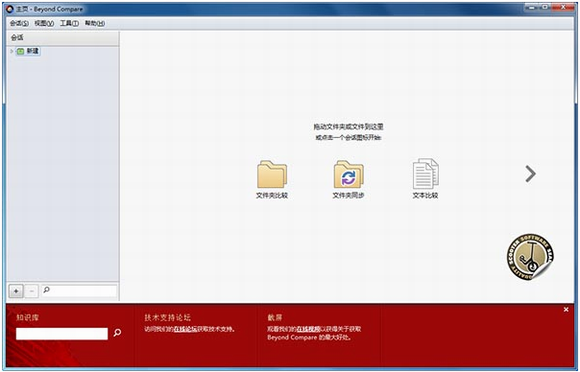Remove session with the minus button

(32, 291)
